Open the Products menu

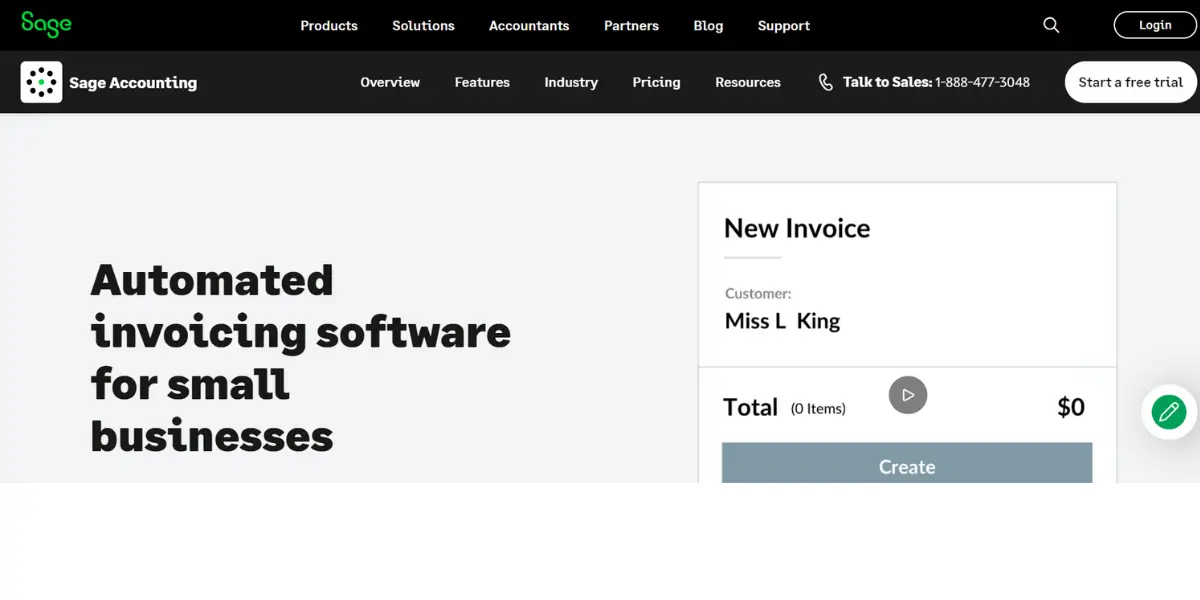point(329,26)
